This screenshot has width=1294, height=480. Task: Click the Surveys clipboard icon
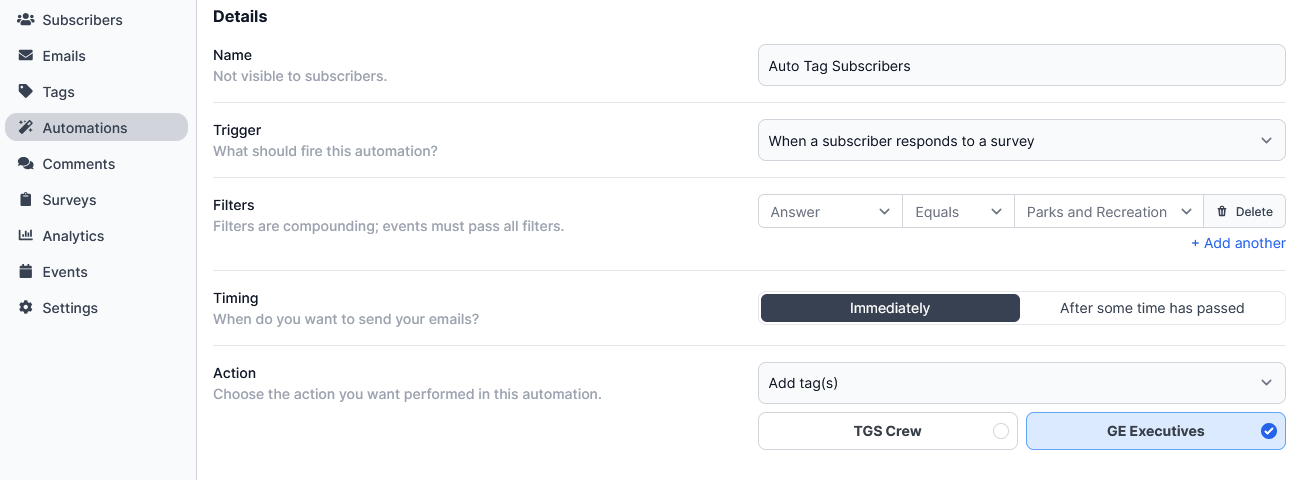[x=26, y=200]
